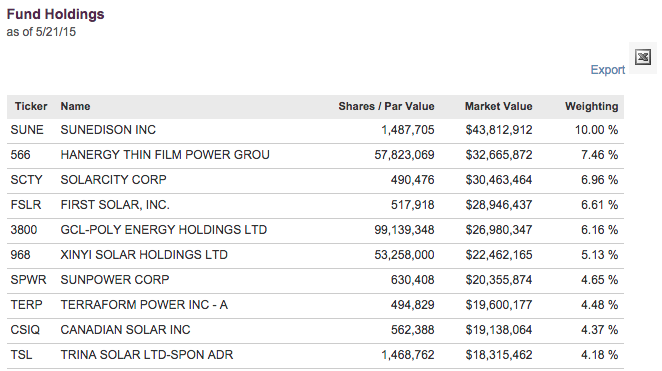This screenshot has height=371, width=662.
Task: Click the 99,139,348 shares value
Action: coord(404,230)
